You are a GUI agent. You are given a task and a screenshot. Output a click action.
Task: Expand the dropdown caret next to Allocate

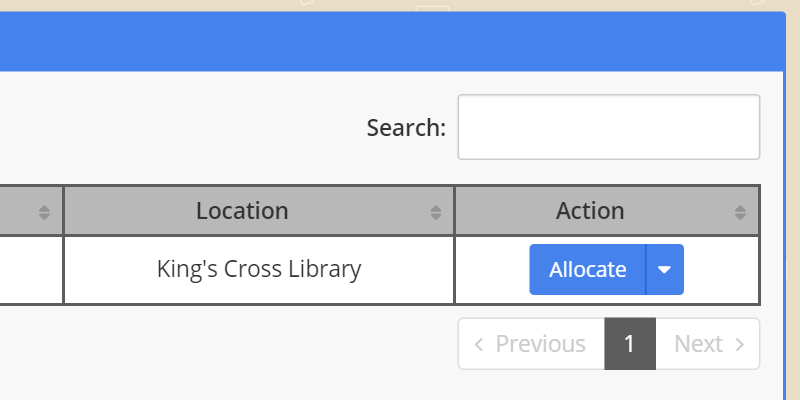[665, 270]
